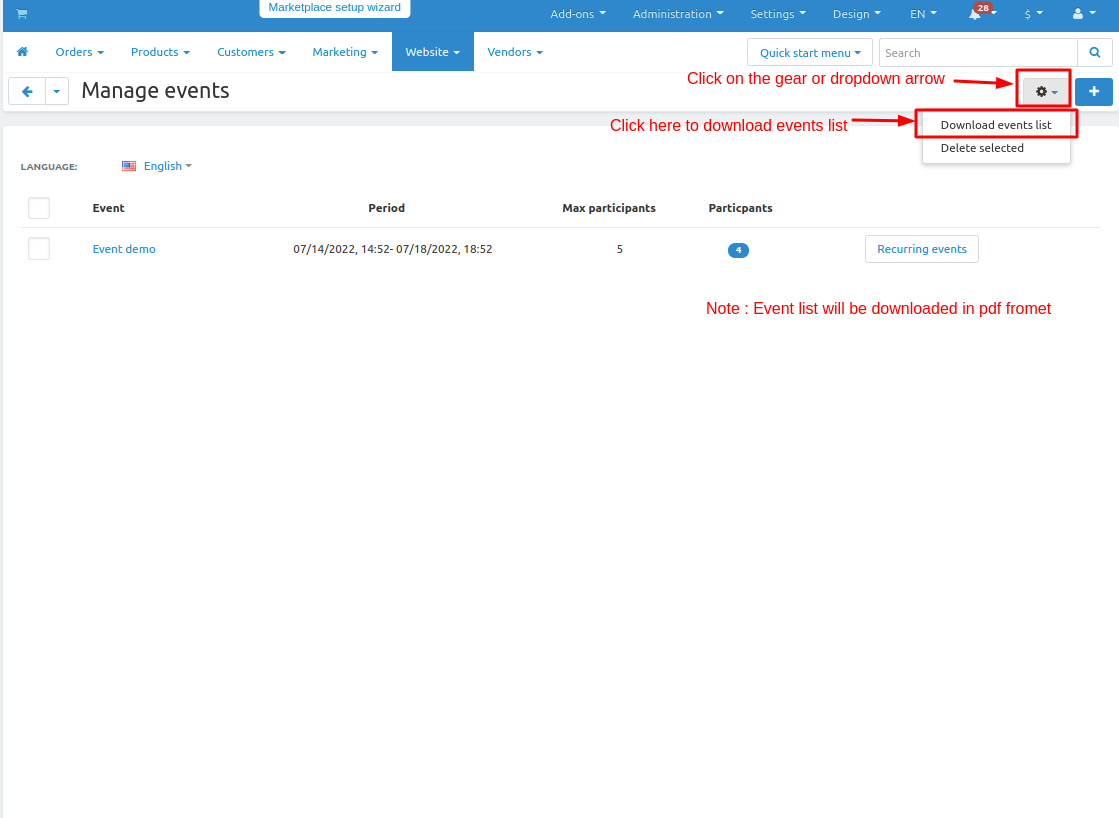The image size is (1119, 818).
Task: Go to the home dashboard icon
Action: coord(22,52)
